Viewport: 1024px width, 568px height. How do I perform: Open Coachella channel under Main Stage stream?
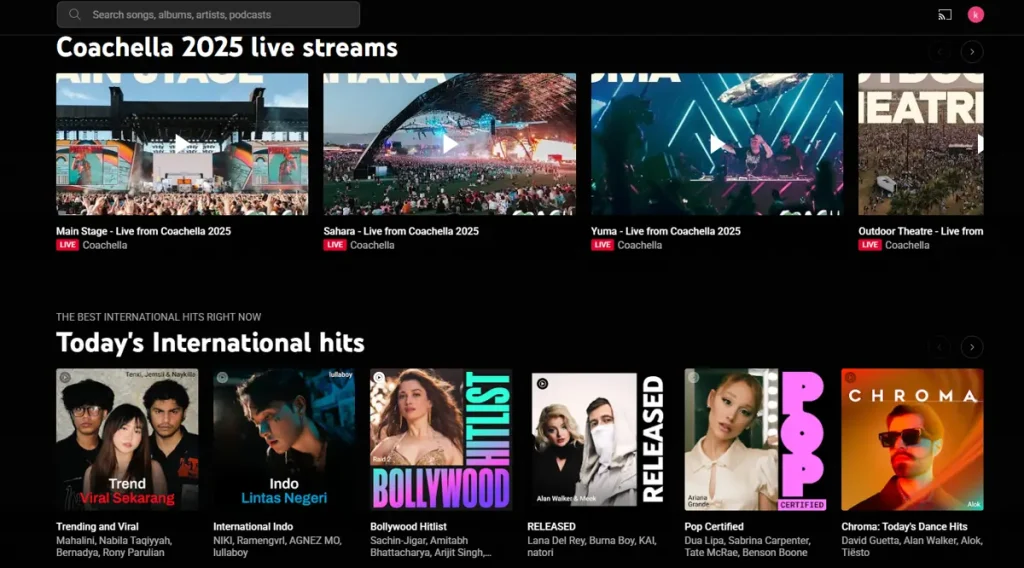[104, 245]
